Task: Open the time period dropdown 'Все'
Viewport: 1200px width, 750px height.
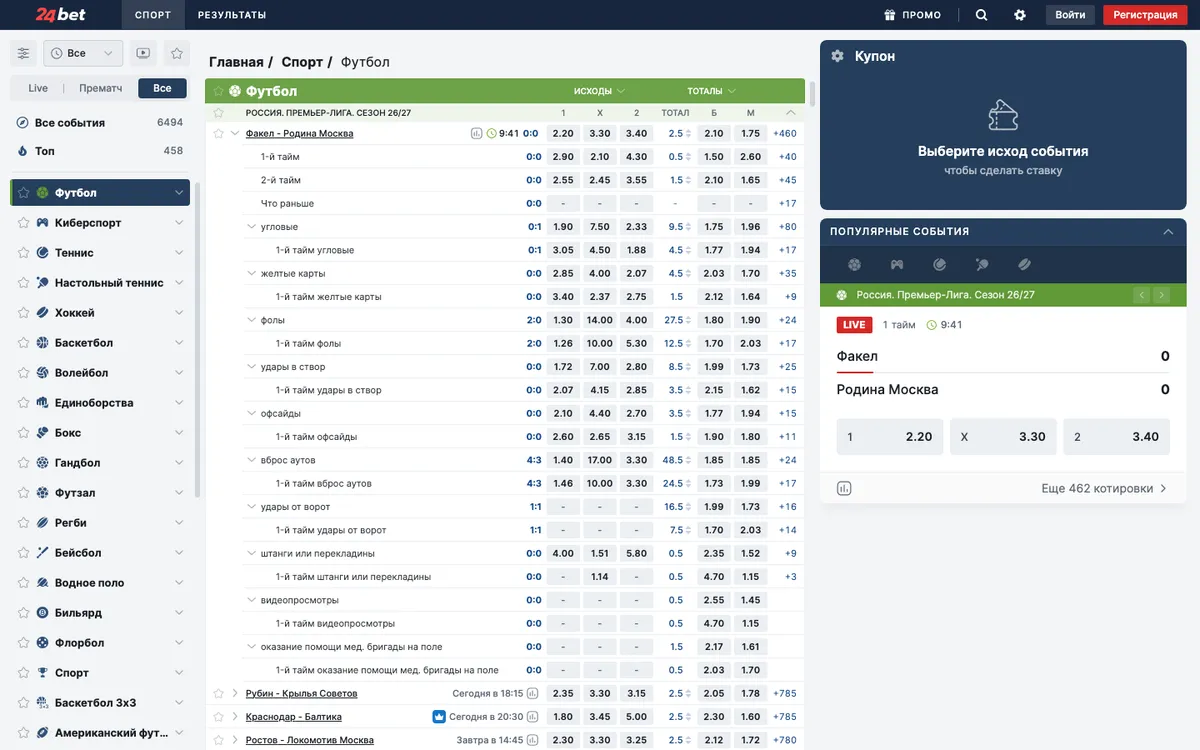Action: coord(84,53)
